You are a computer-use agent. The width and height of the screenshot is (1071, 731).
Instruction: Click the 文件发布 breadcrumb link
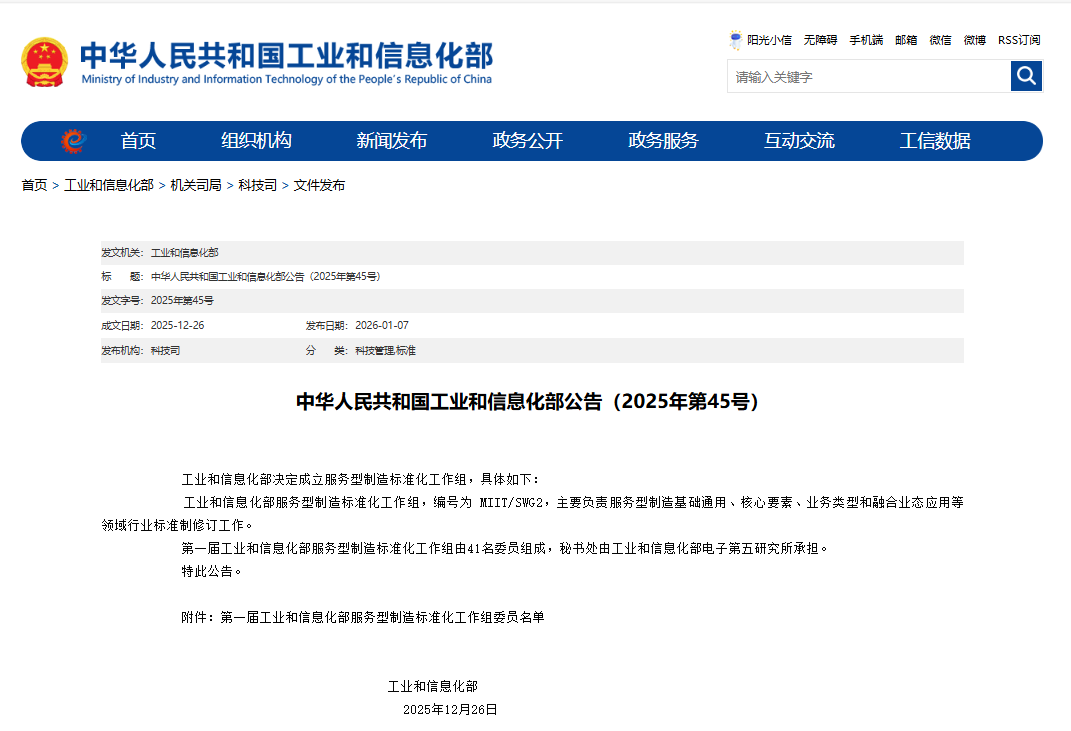318,185
